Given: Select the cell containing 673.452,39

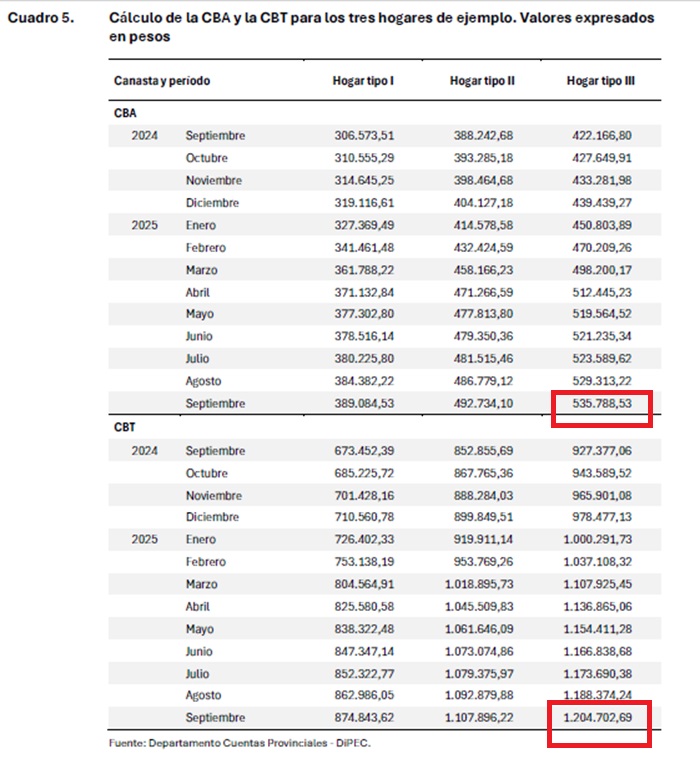Looking at the screenshot, I should (365, 451).
